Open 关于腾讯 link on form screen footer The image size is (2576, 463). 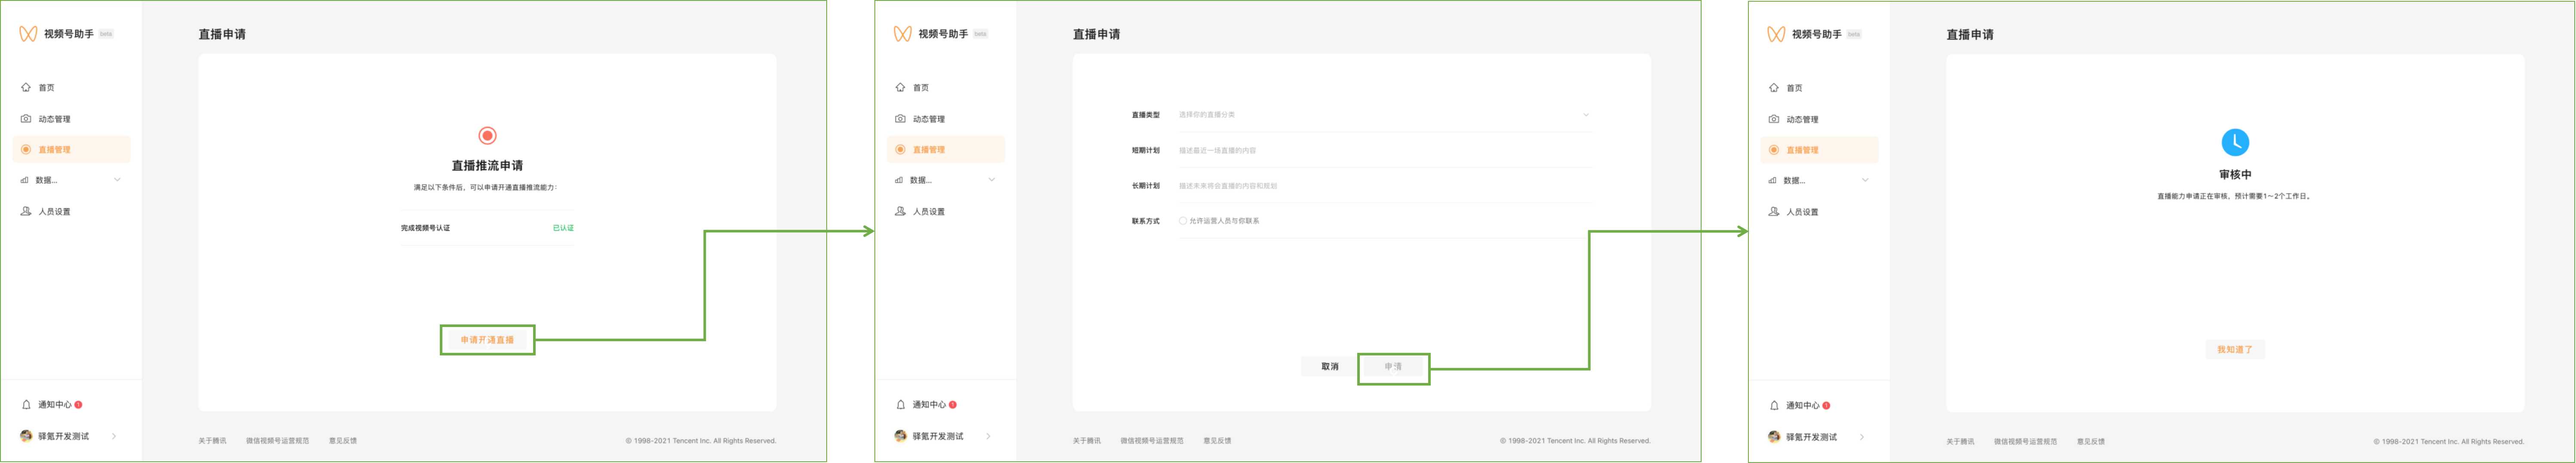point(1087,441)
